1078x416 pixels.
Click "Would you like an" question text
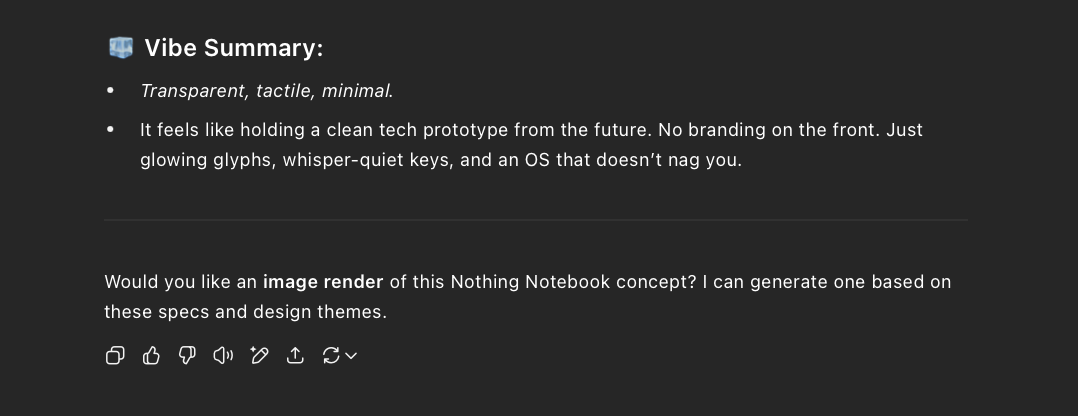pos(170,282)
